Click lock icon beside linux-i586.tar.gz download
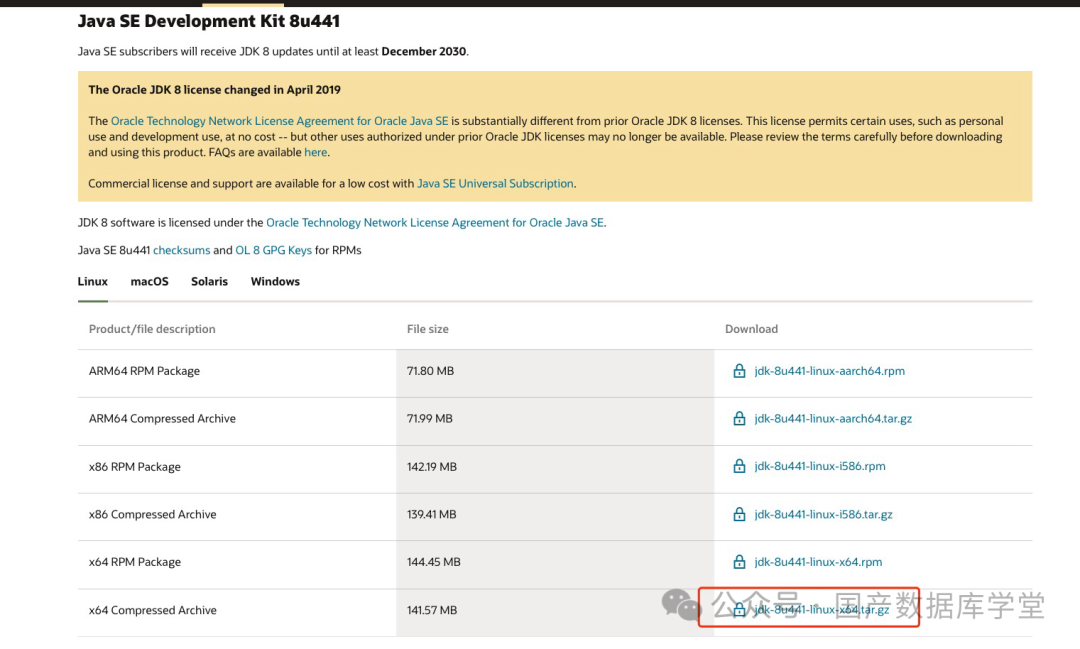The width and height of the screenshot is (1080, 649). tap(739, 514)
